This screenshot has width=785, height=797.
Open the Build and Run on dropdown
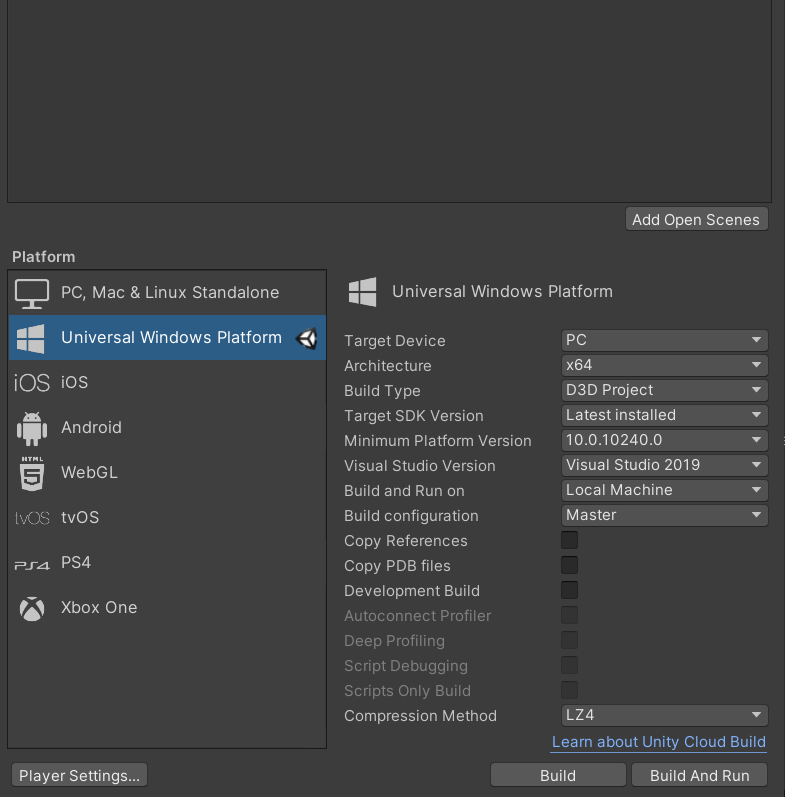click(x=665, y=490)
